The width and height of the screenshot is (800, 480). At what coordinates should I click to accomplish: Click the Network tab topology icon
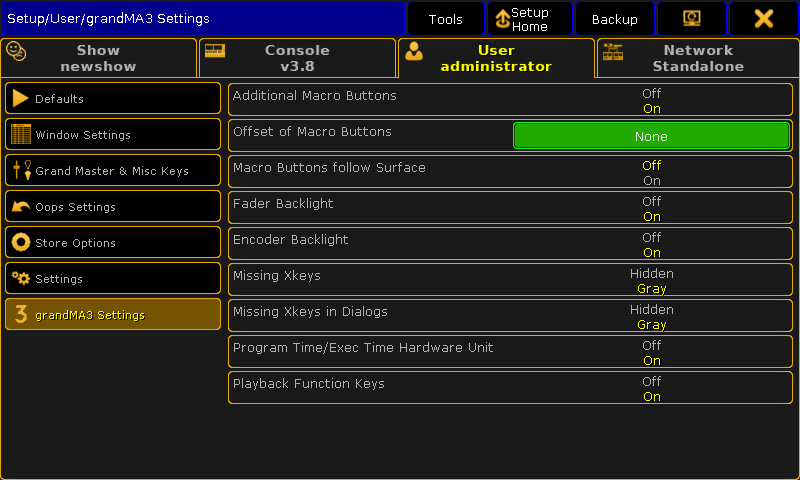coord(613,52)
